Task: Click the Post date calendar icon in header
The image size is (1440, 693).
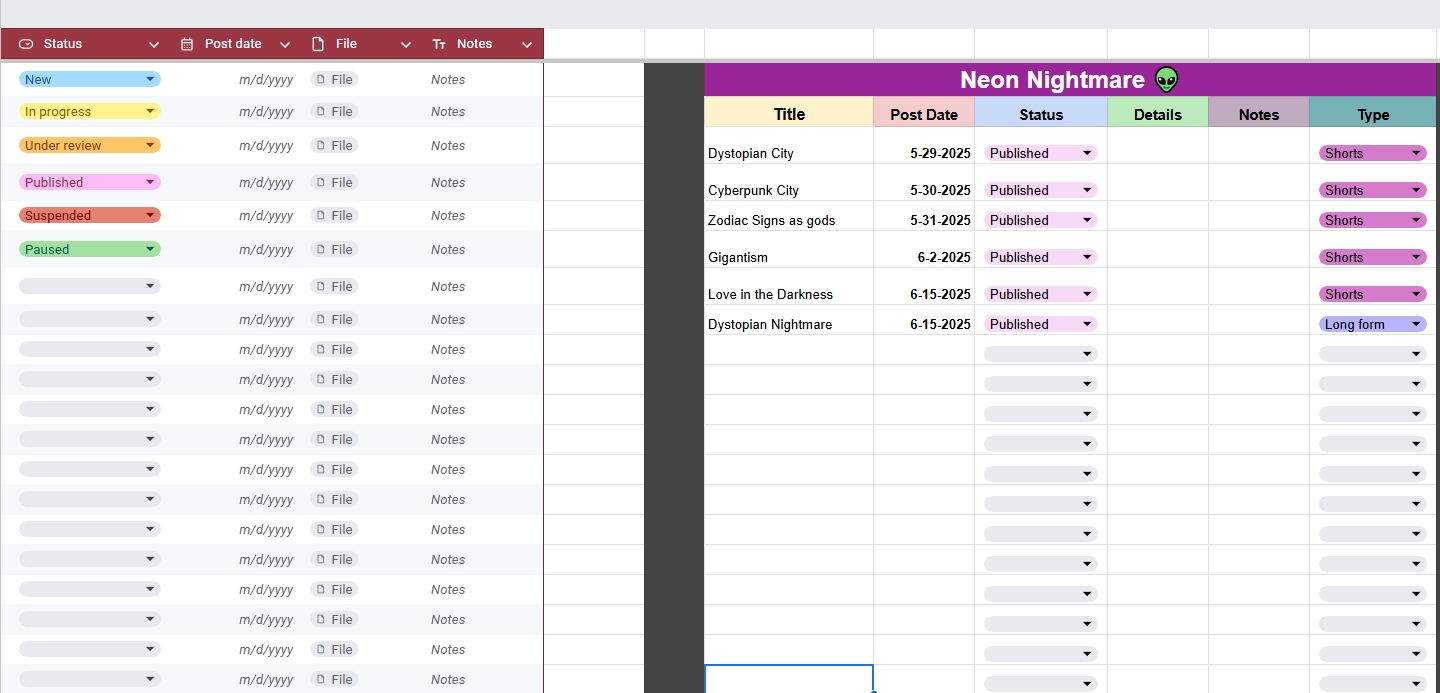Action: pyautogui.click(x=187, y=44)
